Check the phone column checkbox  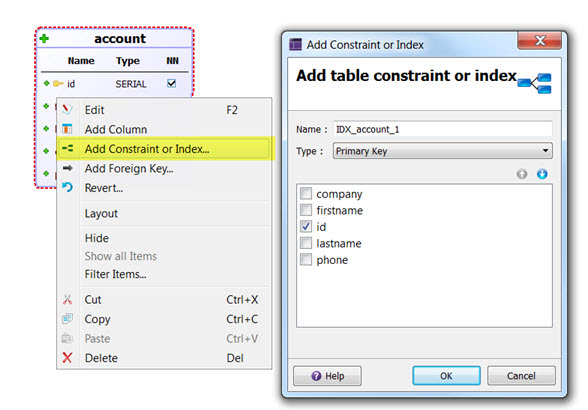tap(306, 260)
